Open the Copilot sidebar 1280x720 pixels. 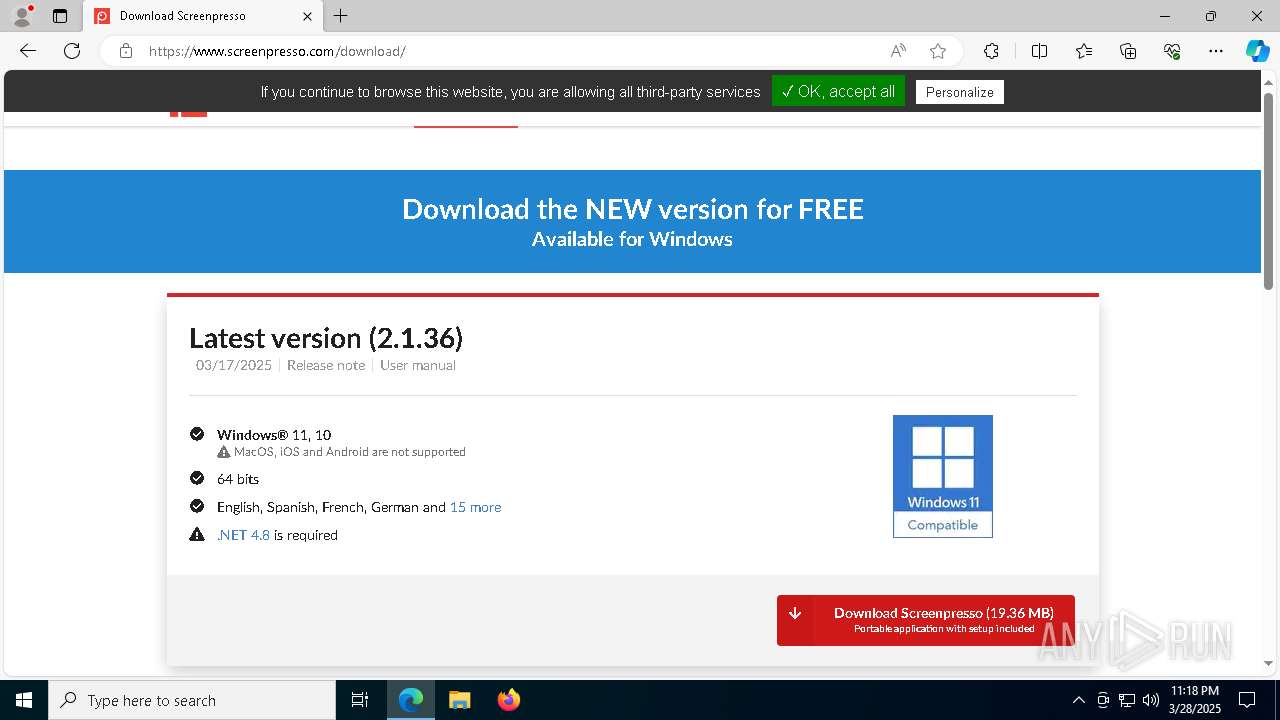[1257, 51]
